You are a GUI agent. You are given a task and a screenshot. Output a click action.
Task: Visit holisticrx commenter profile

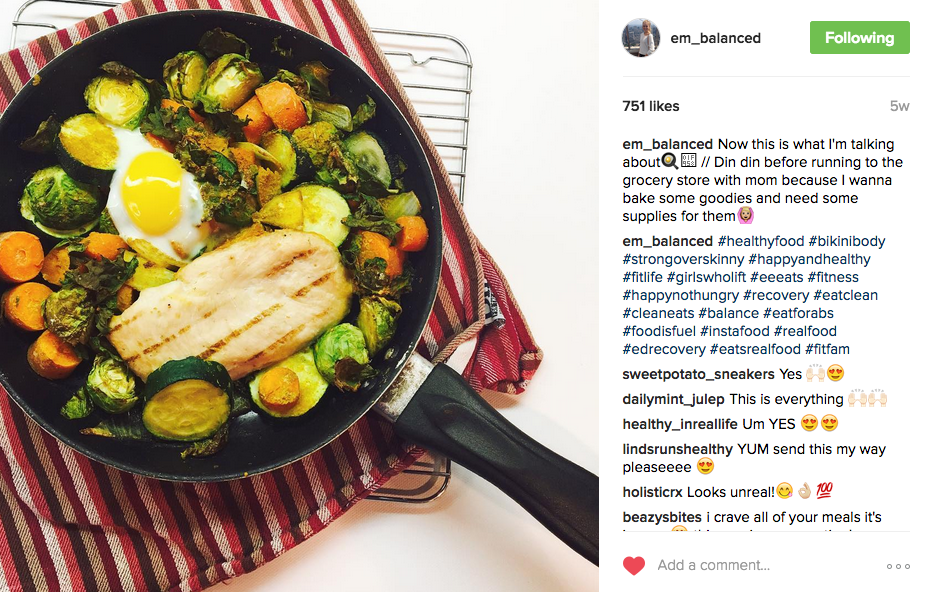tap(652, 492)
